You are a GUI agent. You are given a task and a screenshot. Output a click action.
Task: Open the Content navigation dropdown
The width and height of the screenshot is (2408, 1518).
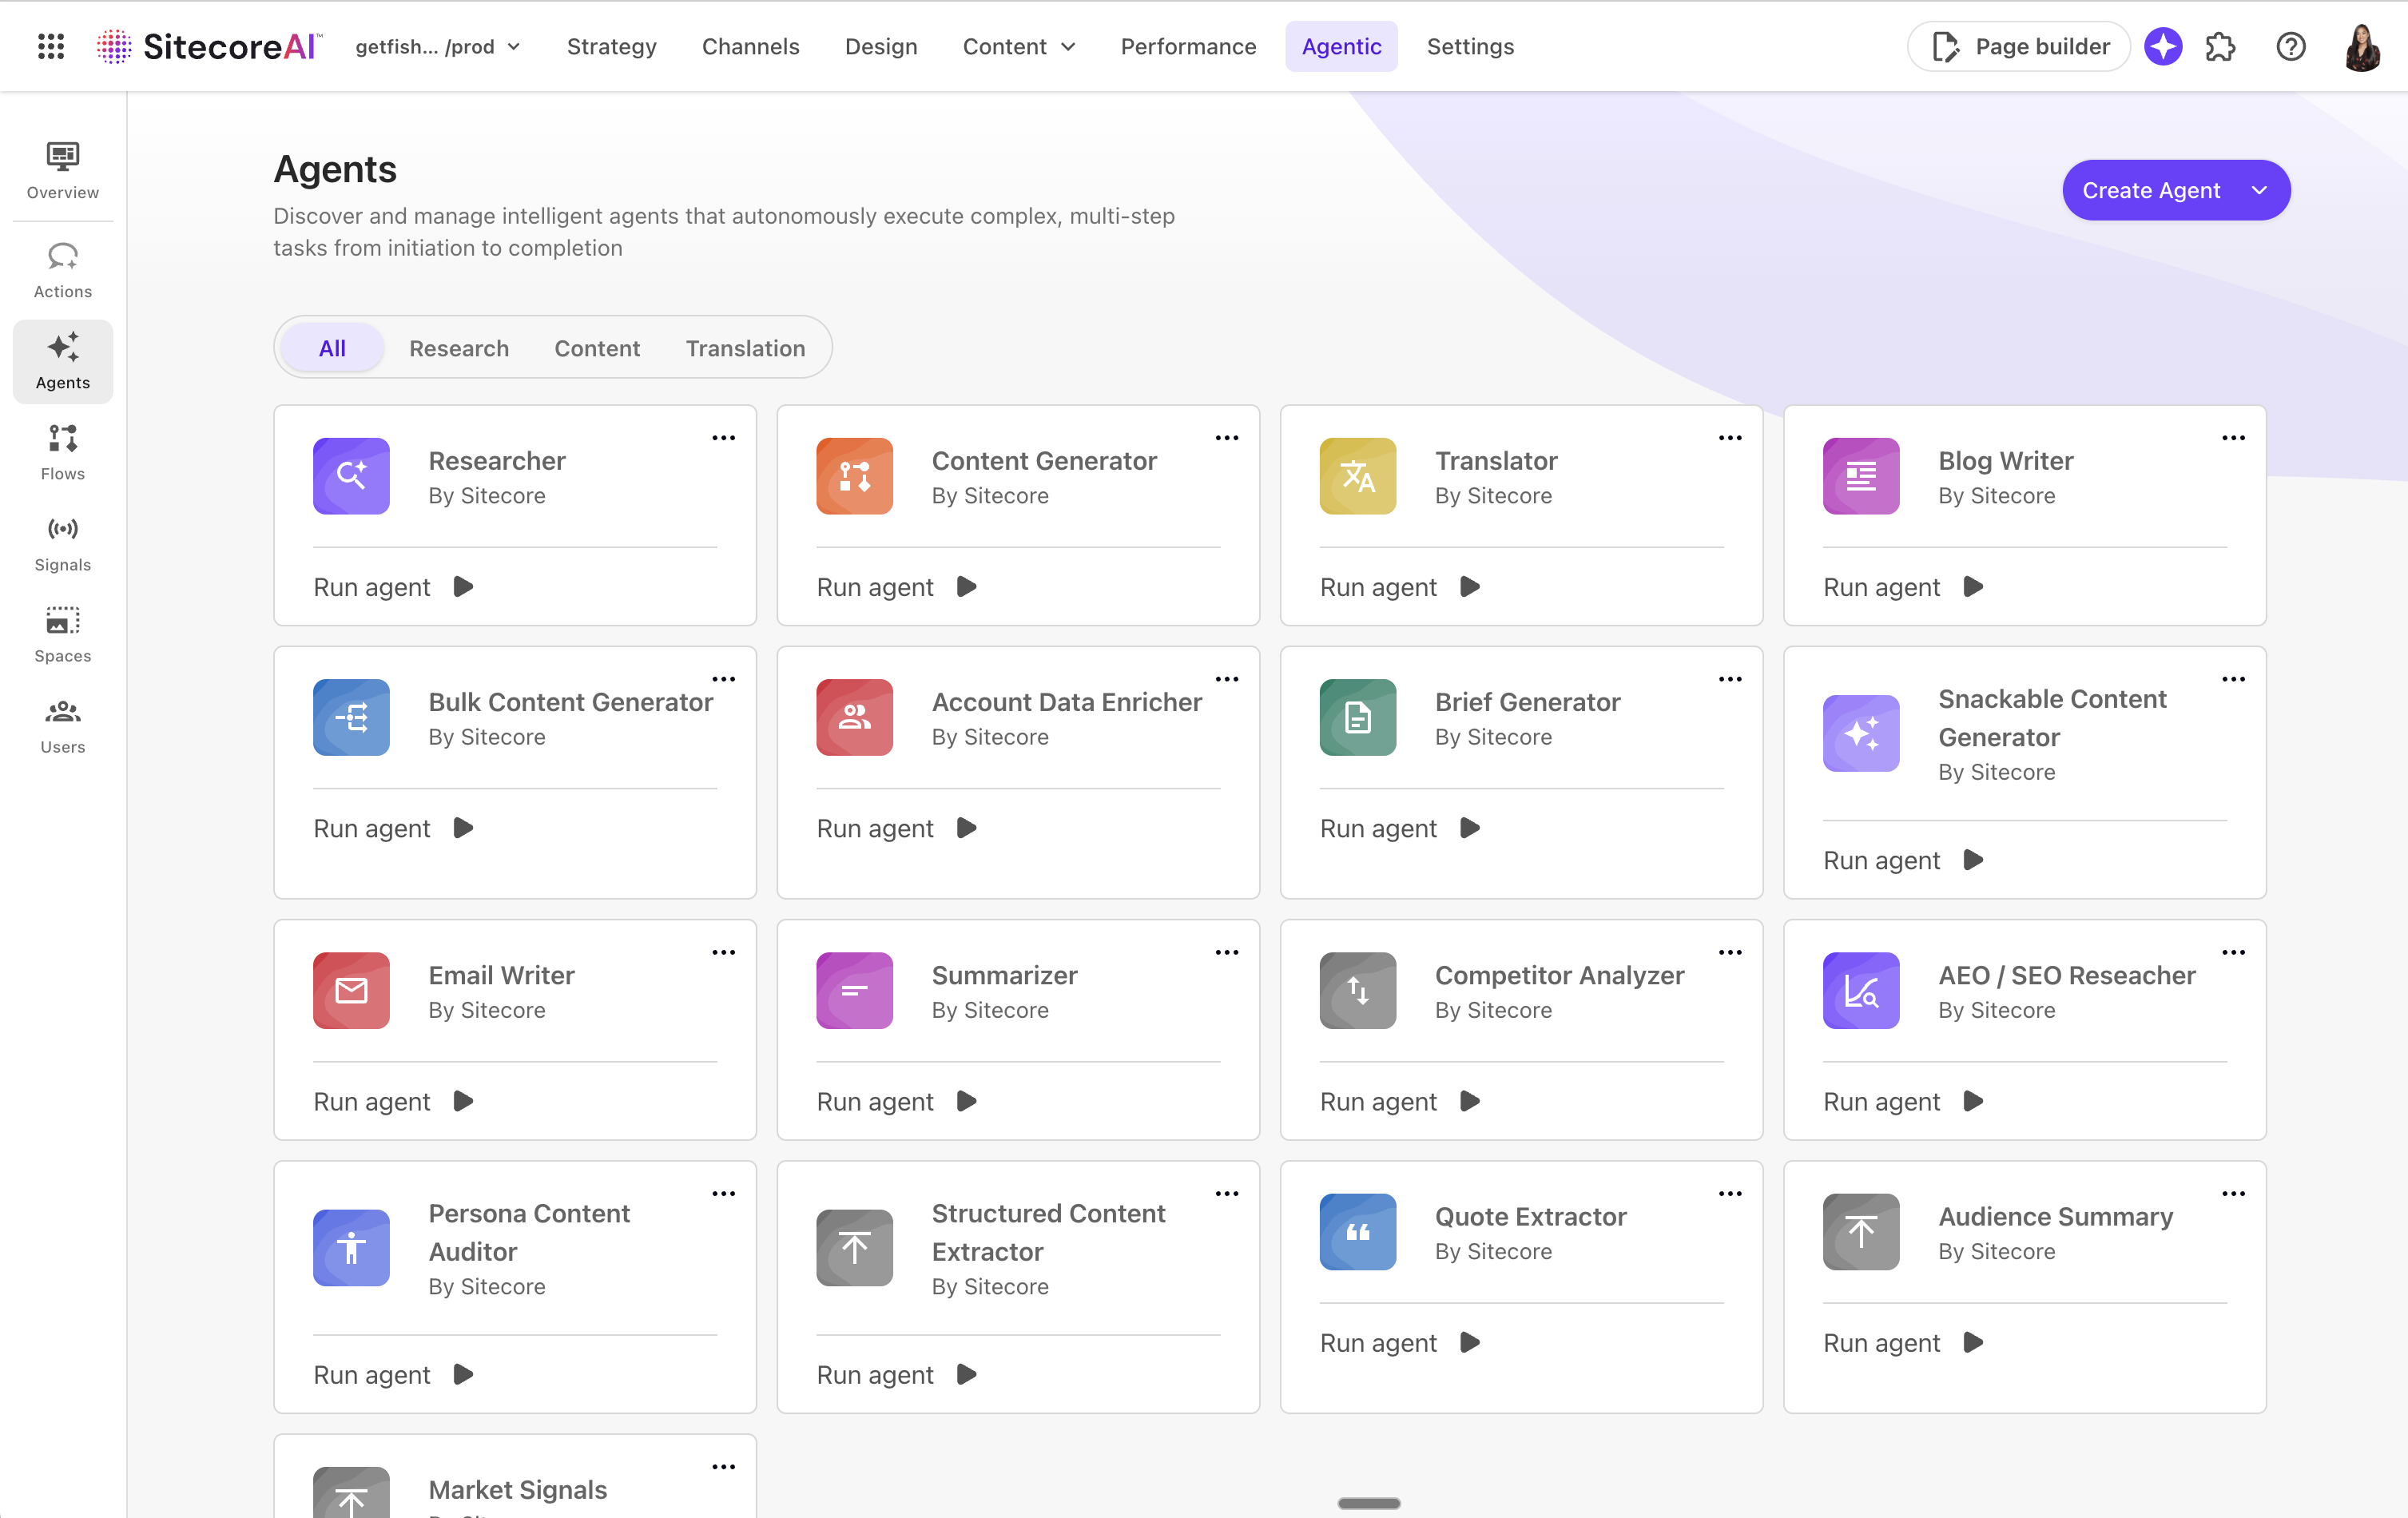click(x=1019, y=46)
